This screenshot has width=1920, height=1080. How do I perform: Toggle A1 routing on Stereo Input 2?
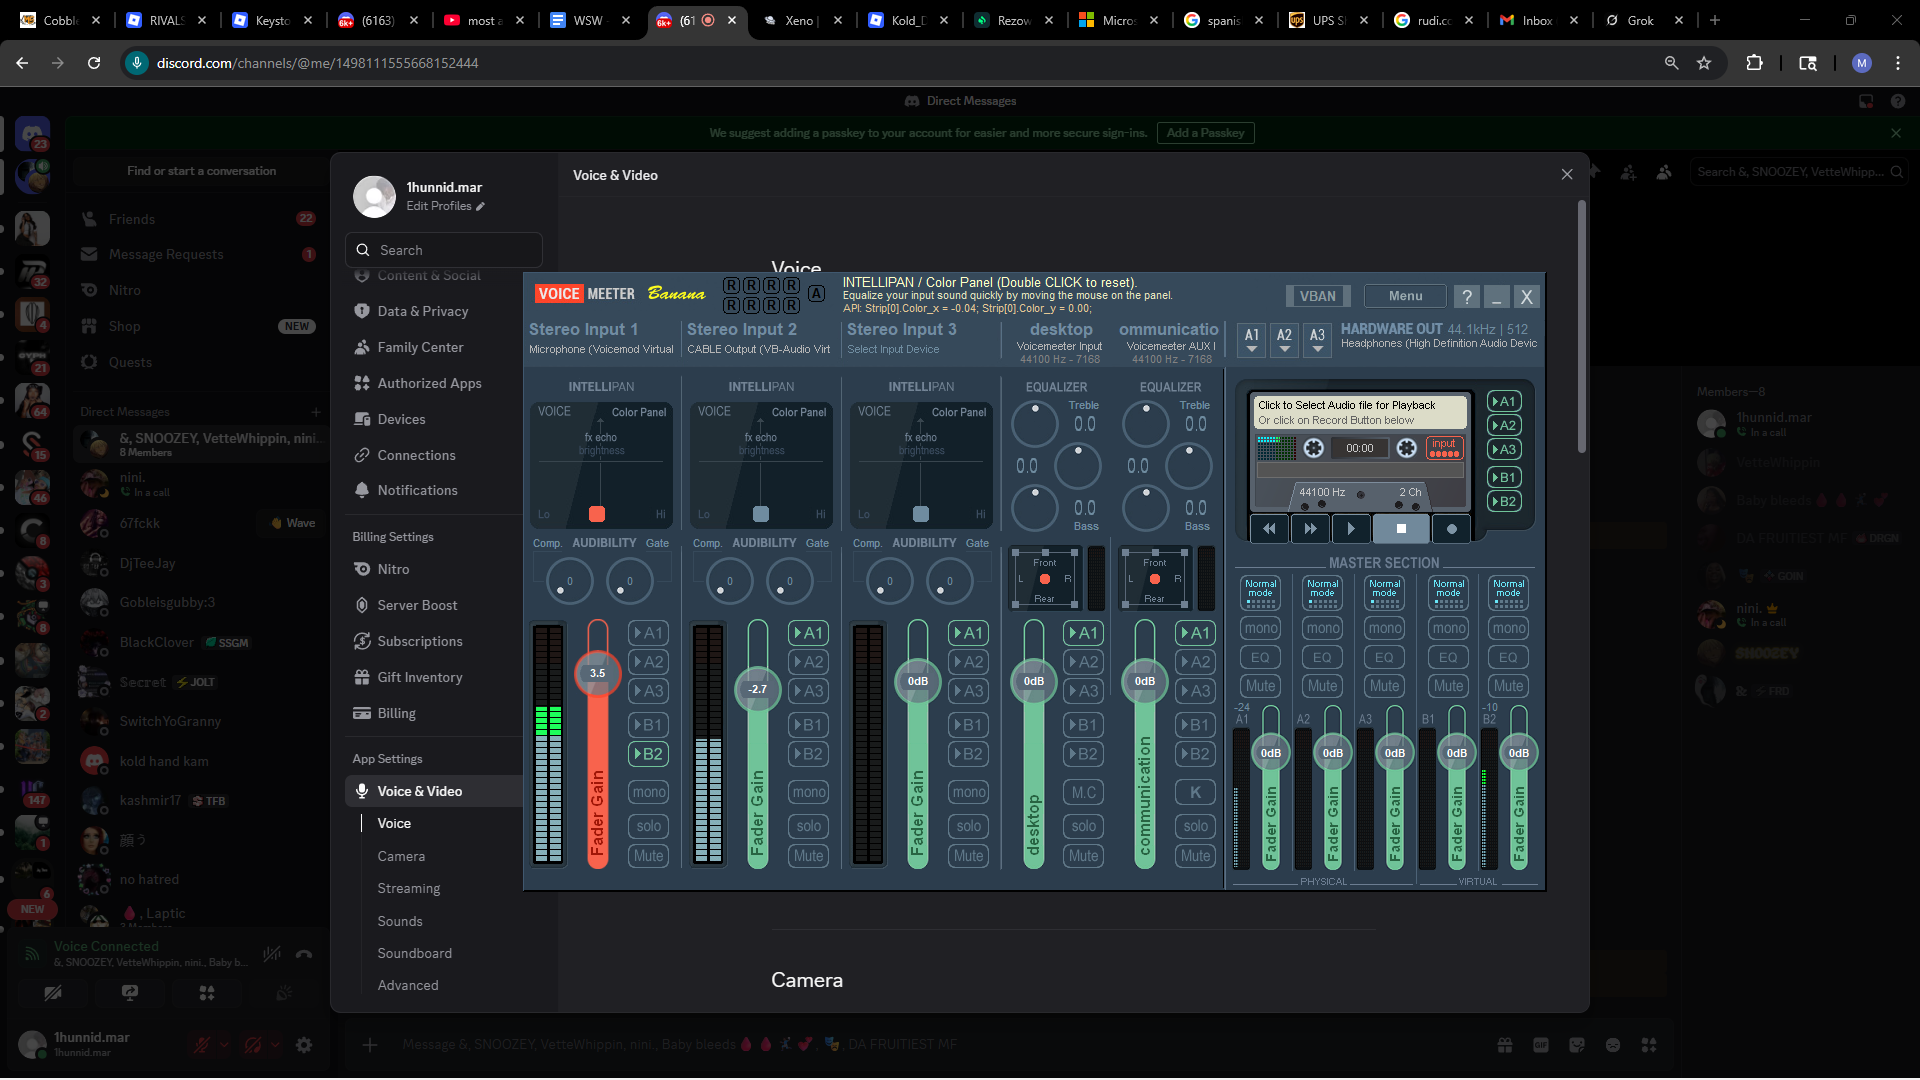click(x=808, y=633)
